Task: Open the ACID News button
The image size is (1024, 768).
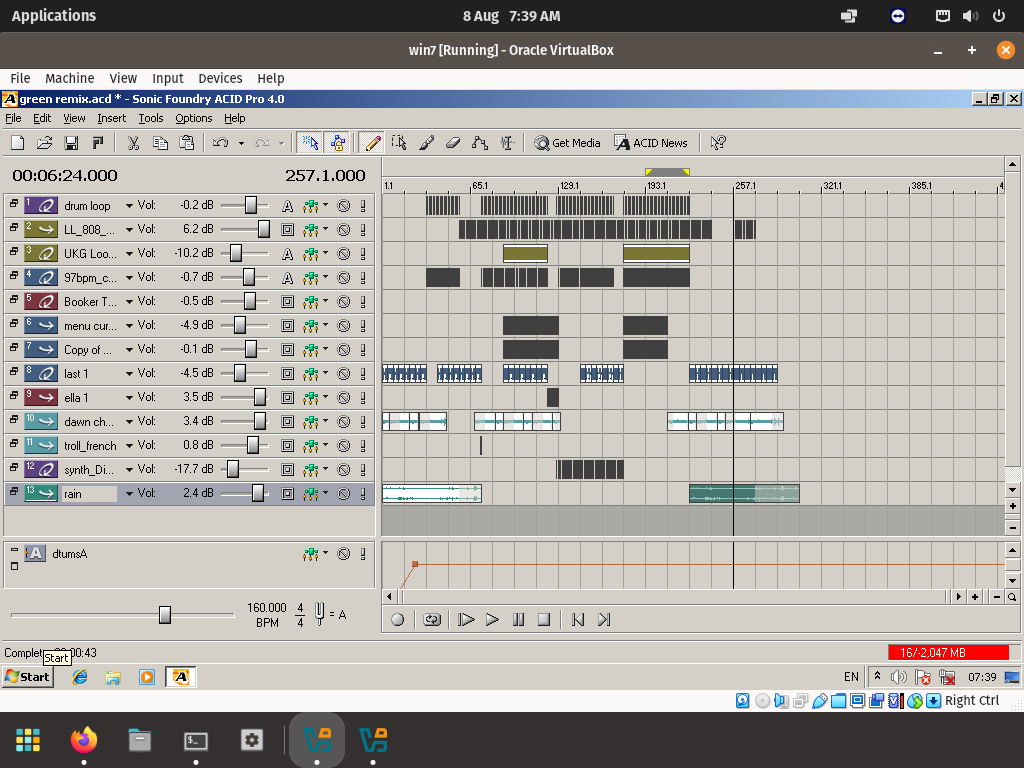Action: pyautogui.click(x=651, y=142)
